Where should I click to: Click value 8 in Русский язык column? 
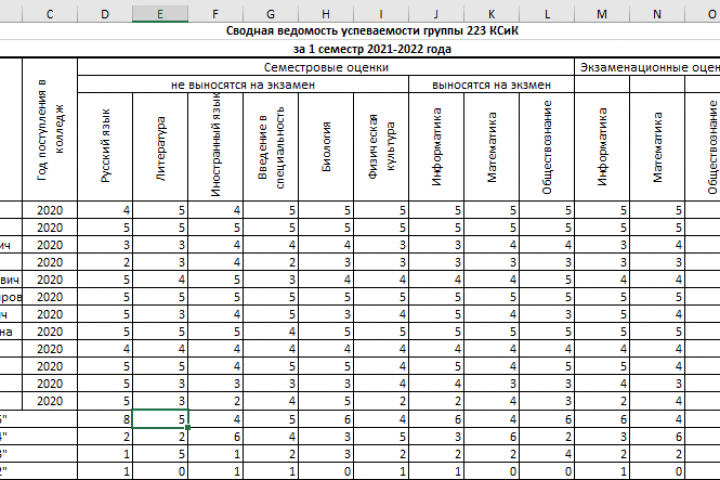[x=105, y=419]
